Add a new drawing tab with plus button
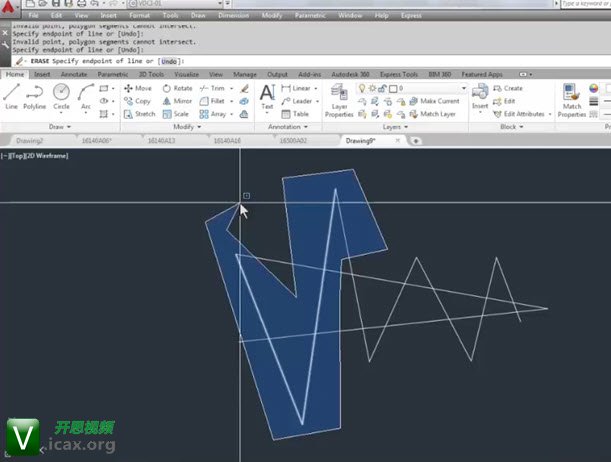Screen dimensions: 611x462 416,141
